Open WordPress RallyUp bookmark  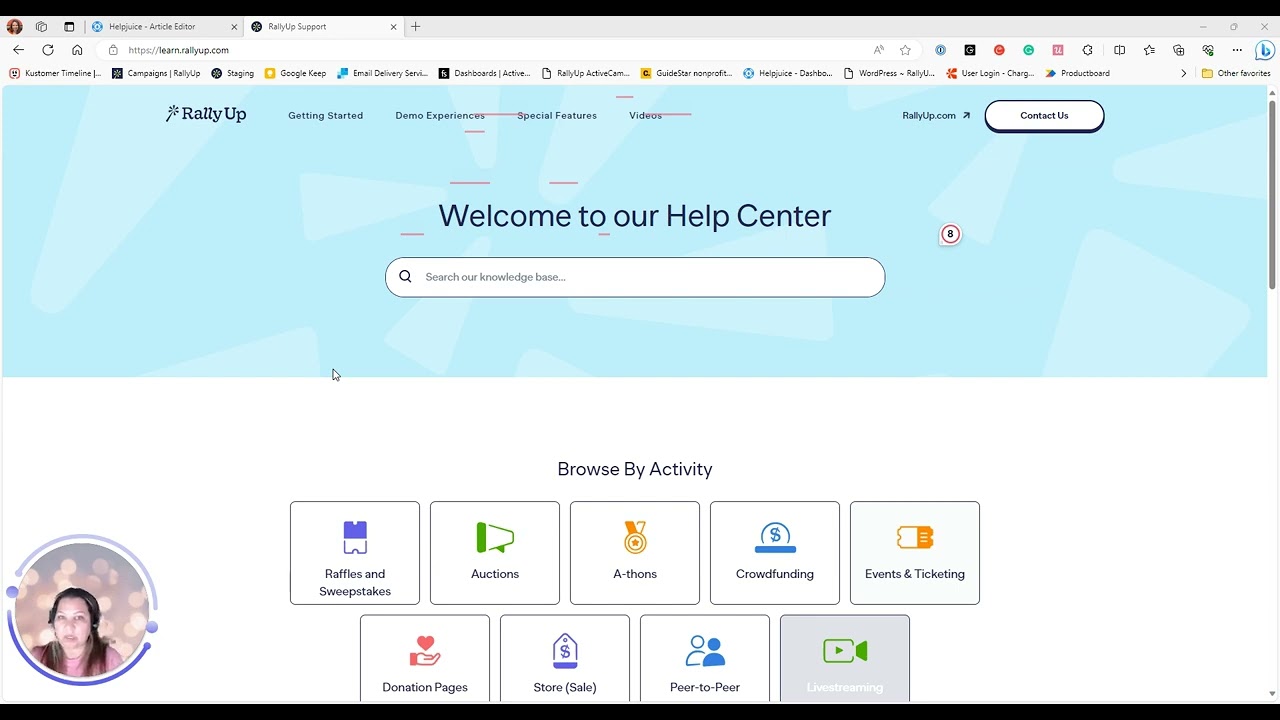click(x=890, y=73)
